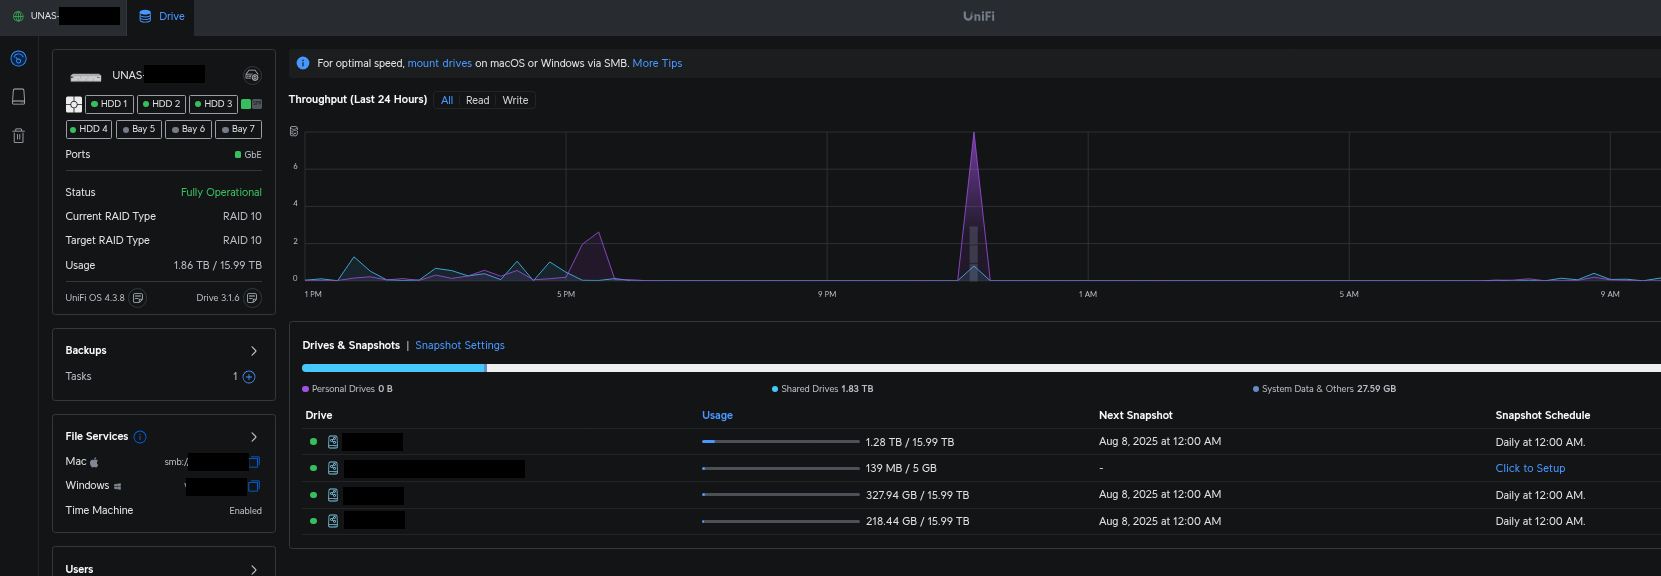
Task: Copy the Mac smb address
Action: pos(254,462)
